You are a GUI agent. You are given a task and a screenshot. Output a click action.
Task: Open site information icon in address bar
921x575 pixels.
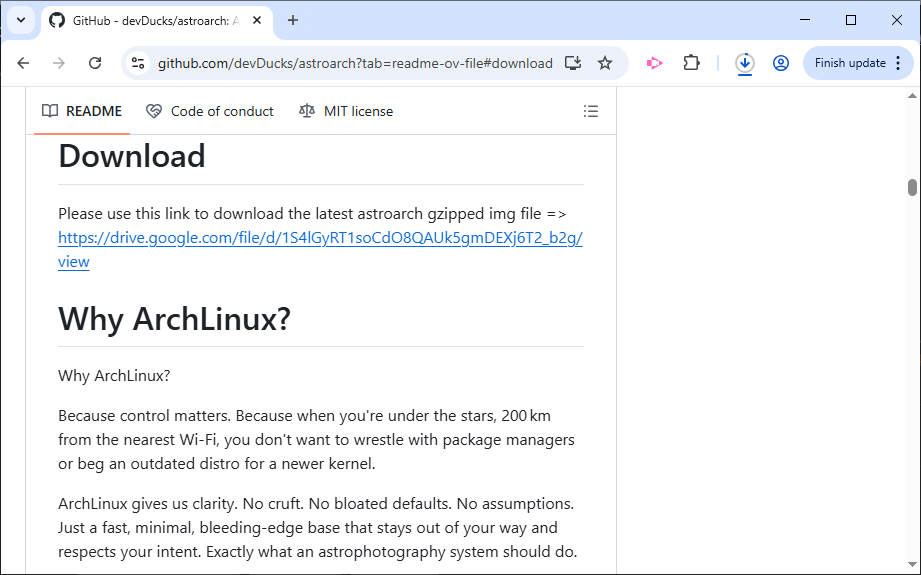(x=138, y=63)
